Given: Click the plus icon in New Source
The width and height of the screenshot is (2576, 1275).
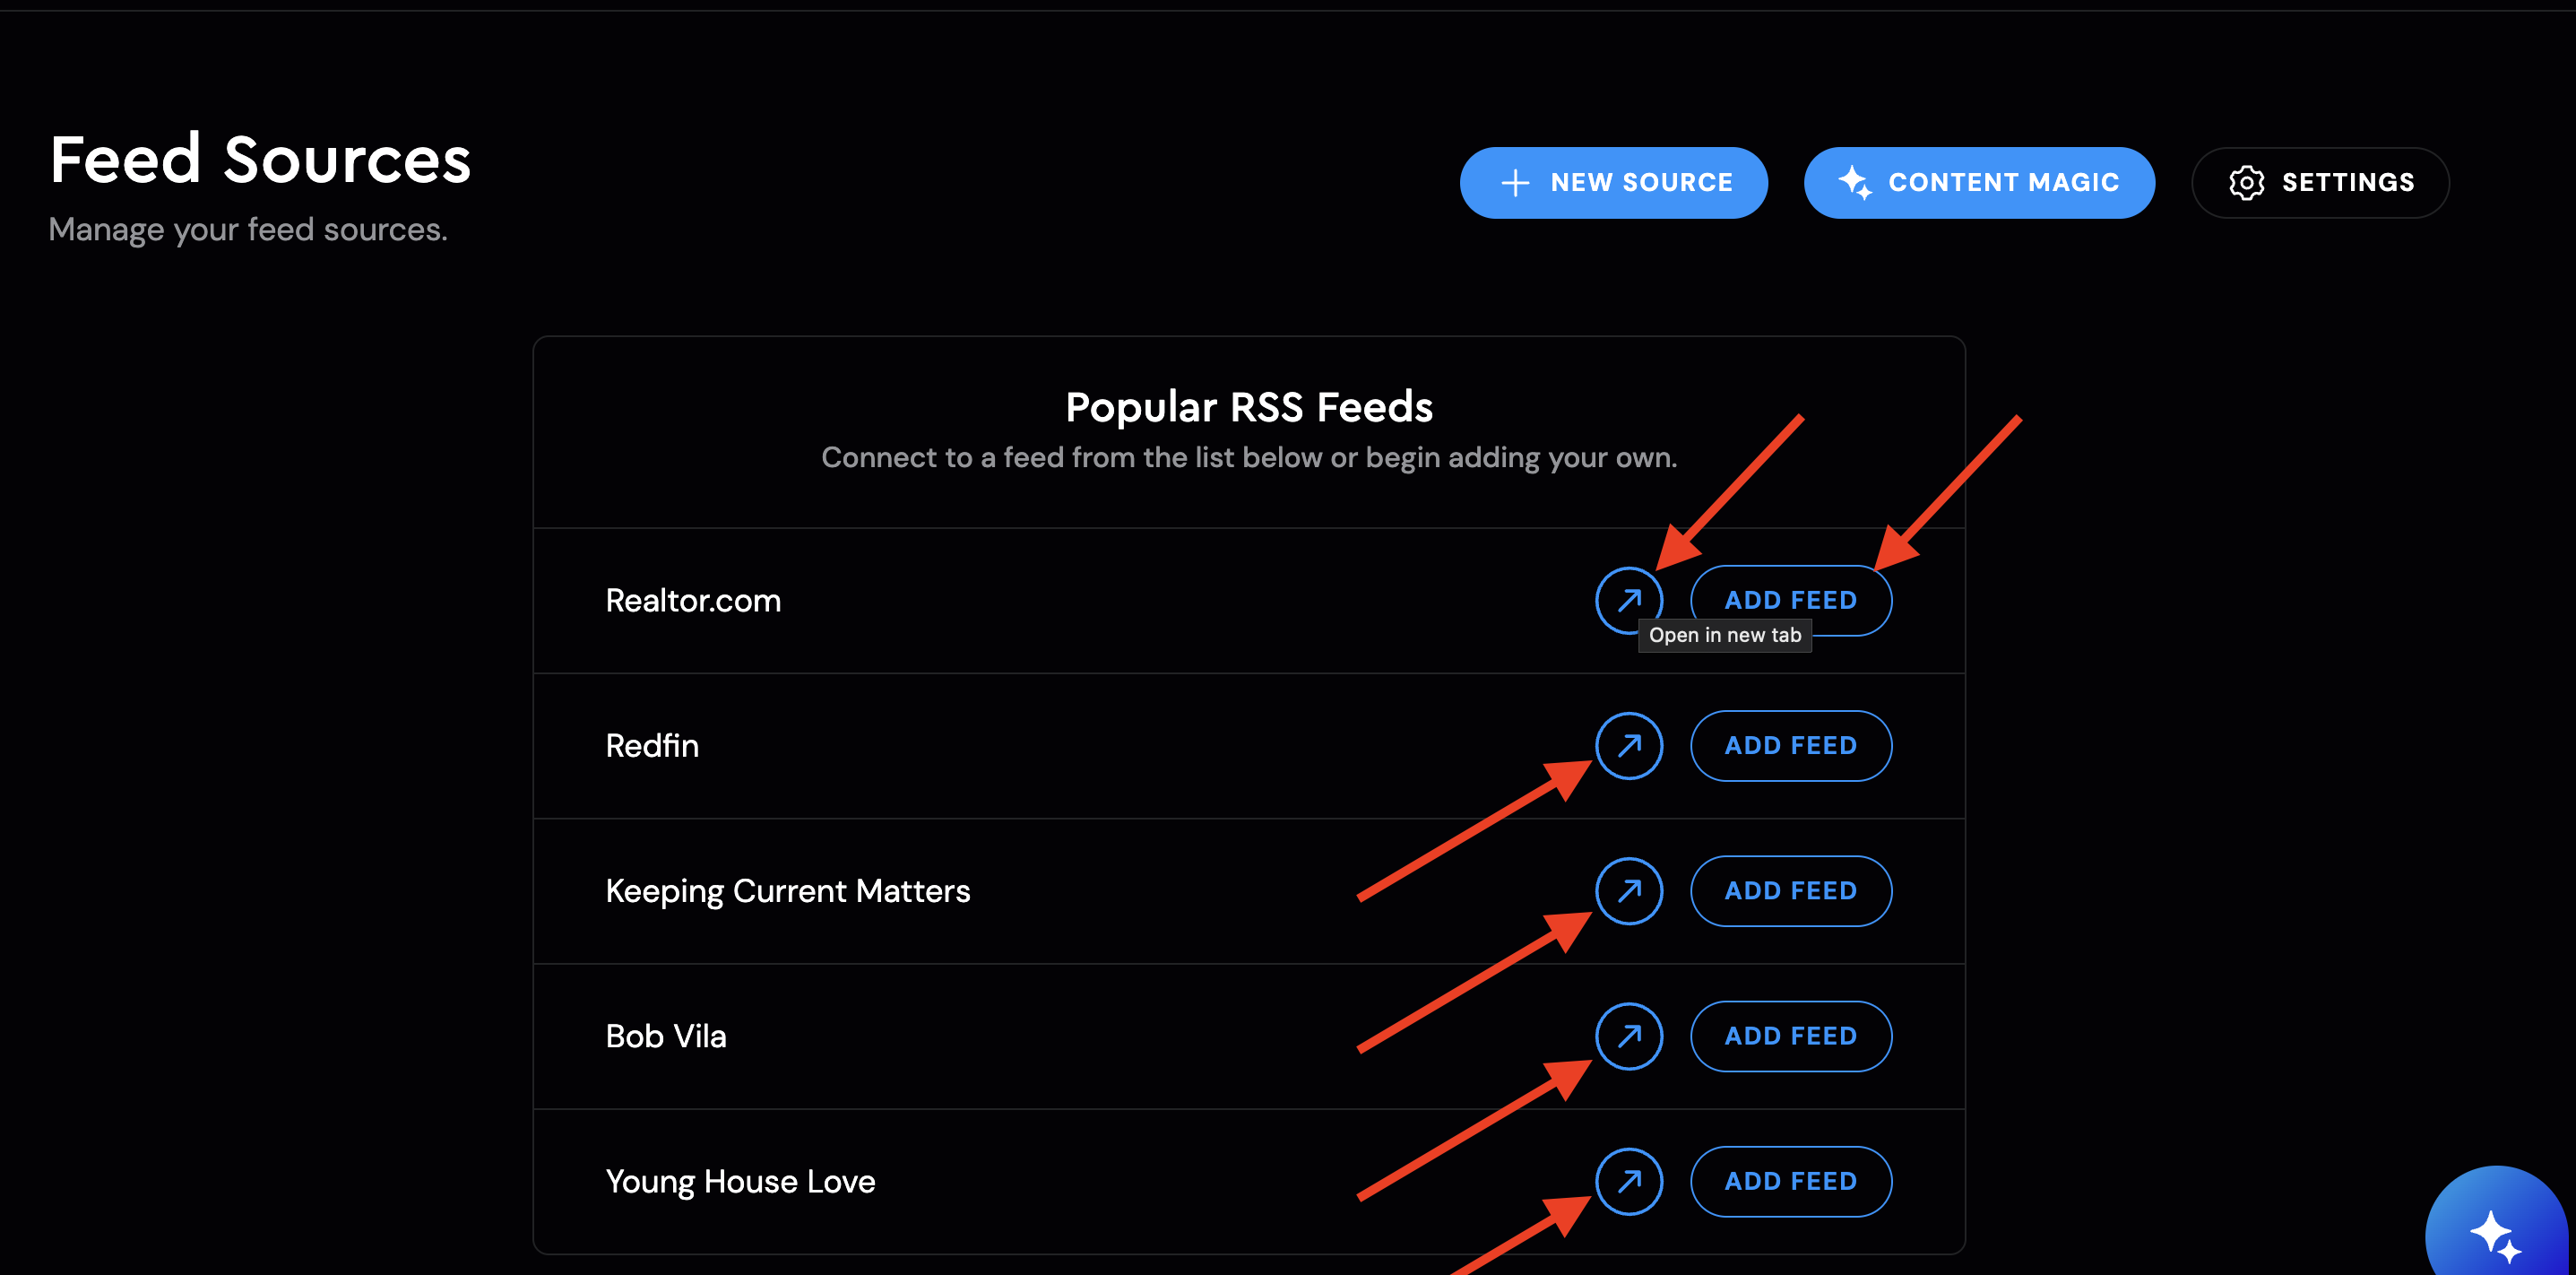Looking at the screenshot, I should [1515, 183].
